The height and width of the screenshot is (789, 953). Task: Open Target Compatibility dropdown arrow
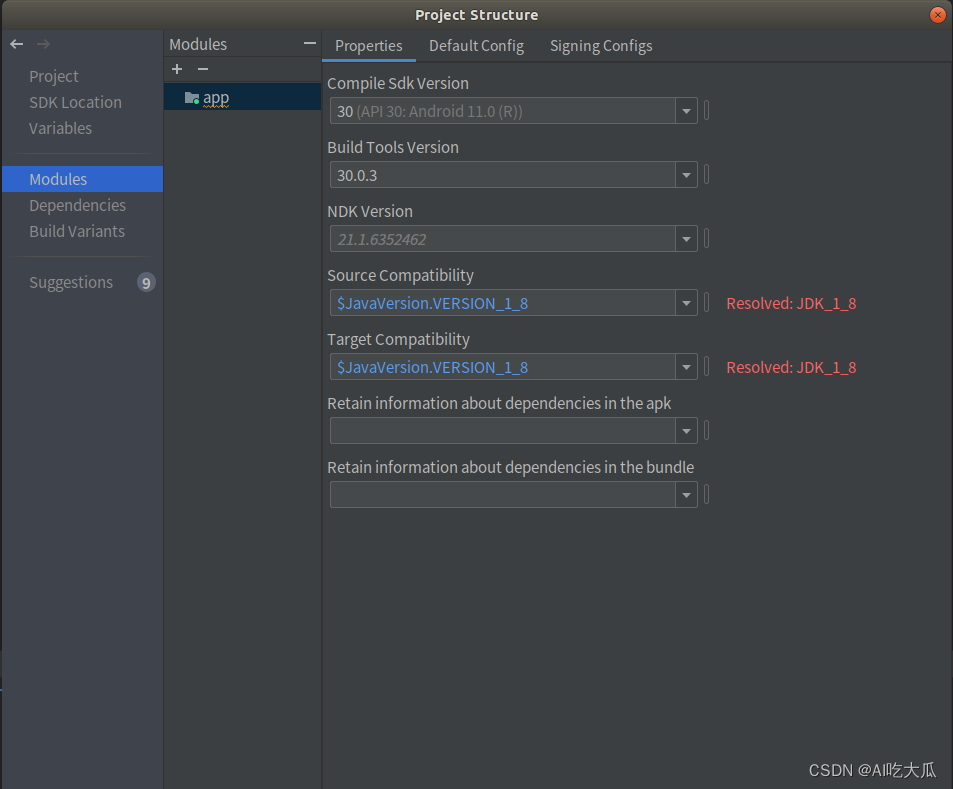[x=686, y=368]
